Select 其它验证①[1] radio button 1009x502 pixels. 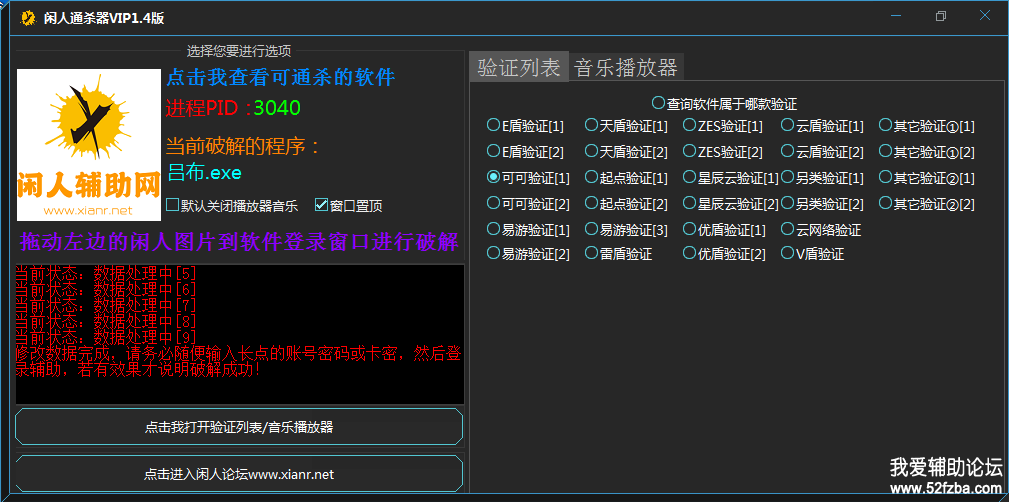(927, 126)
